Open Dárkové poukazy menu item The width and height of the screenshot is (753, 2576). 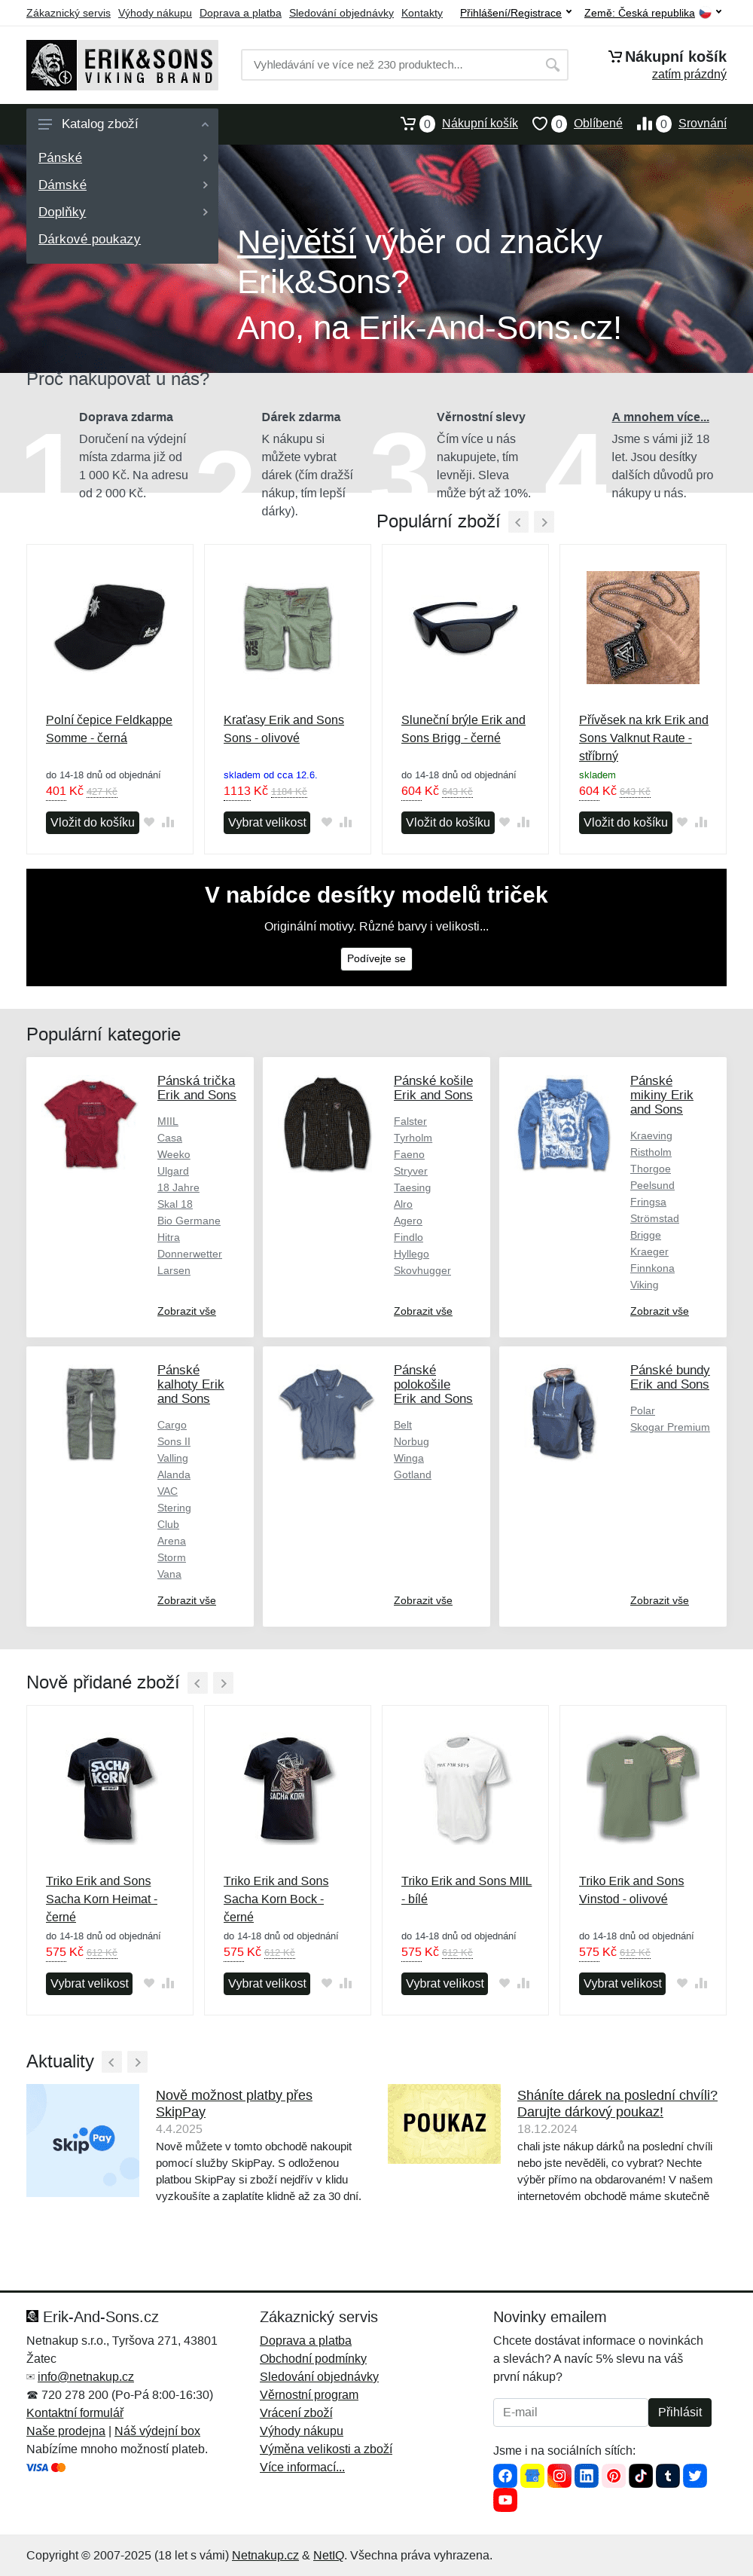[x=89, y=239]
